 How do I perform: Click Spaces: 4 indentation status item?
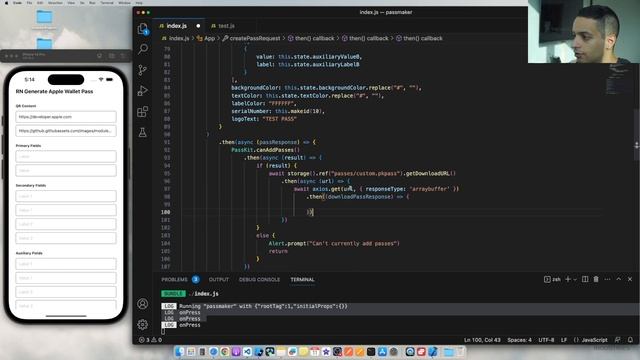[519, 340]
